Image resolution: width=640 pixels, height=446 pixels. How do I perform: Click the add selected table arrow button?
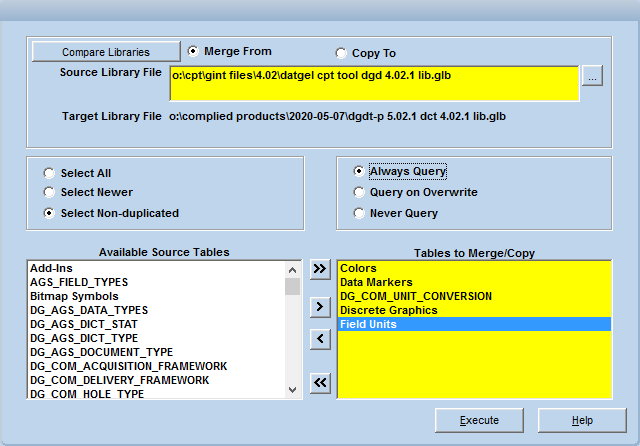[x=319, y=307]
